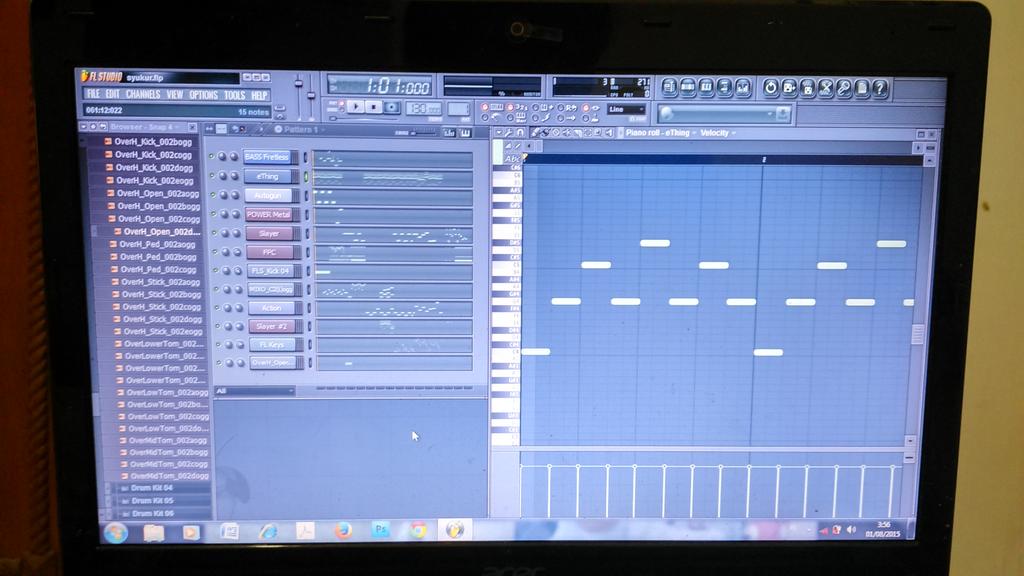Open the keyboard editor icon in step sequencer
The image size is (1024, 576).
(x=465, y=133)
